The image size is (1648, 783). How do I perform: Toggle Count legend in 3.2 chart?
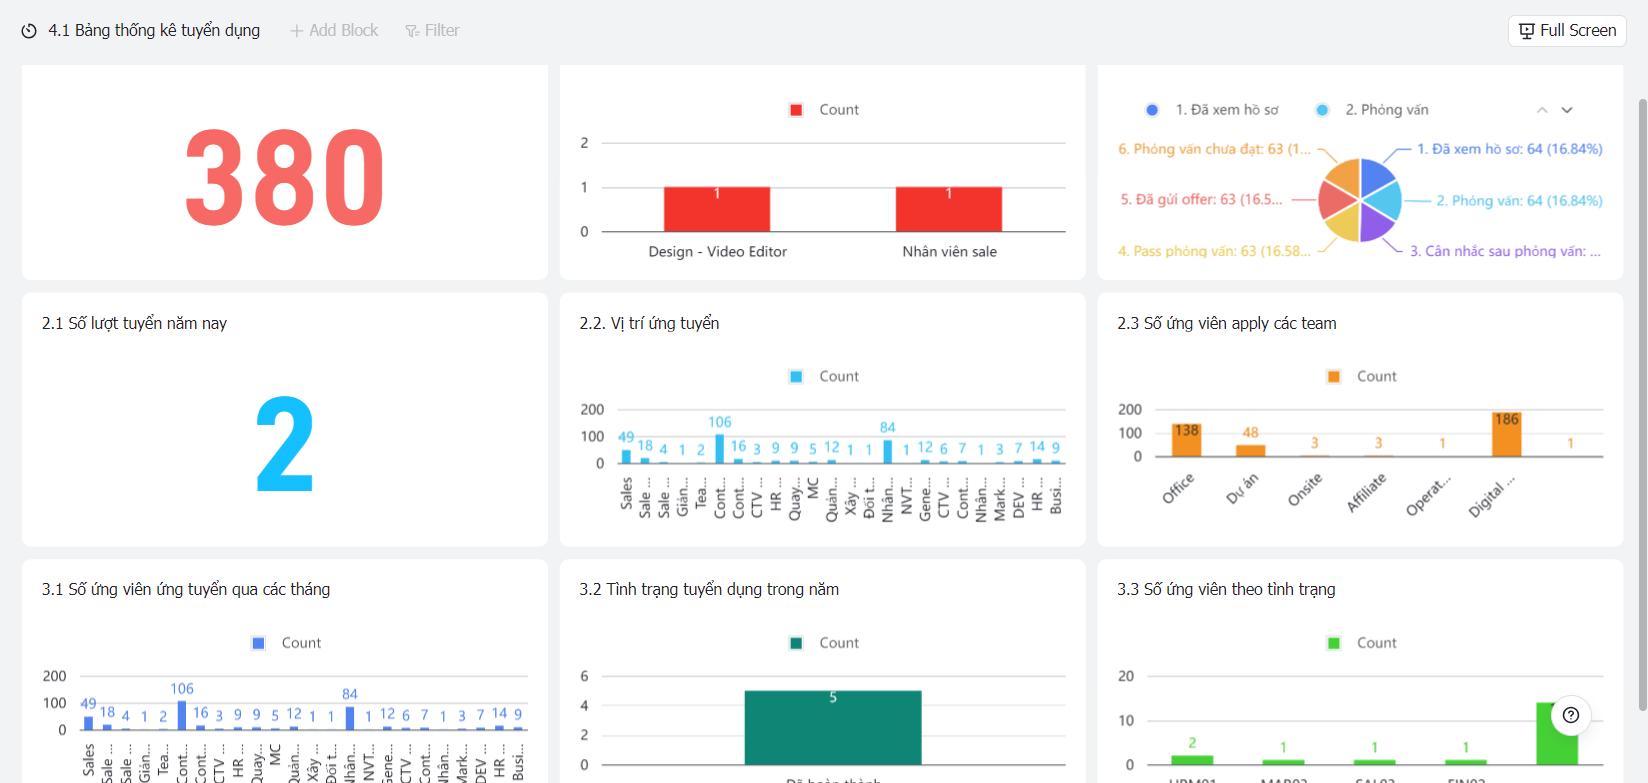824,643
